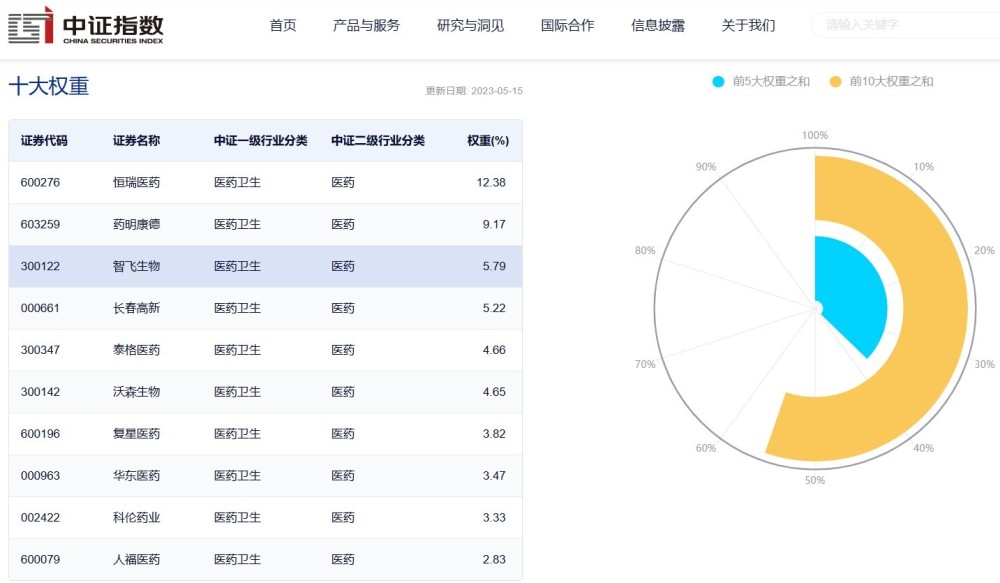Click the 中证一级行业分类 column header
The image size is (1000, 583).
pos(260,141)
